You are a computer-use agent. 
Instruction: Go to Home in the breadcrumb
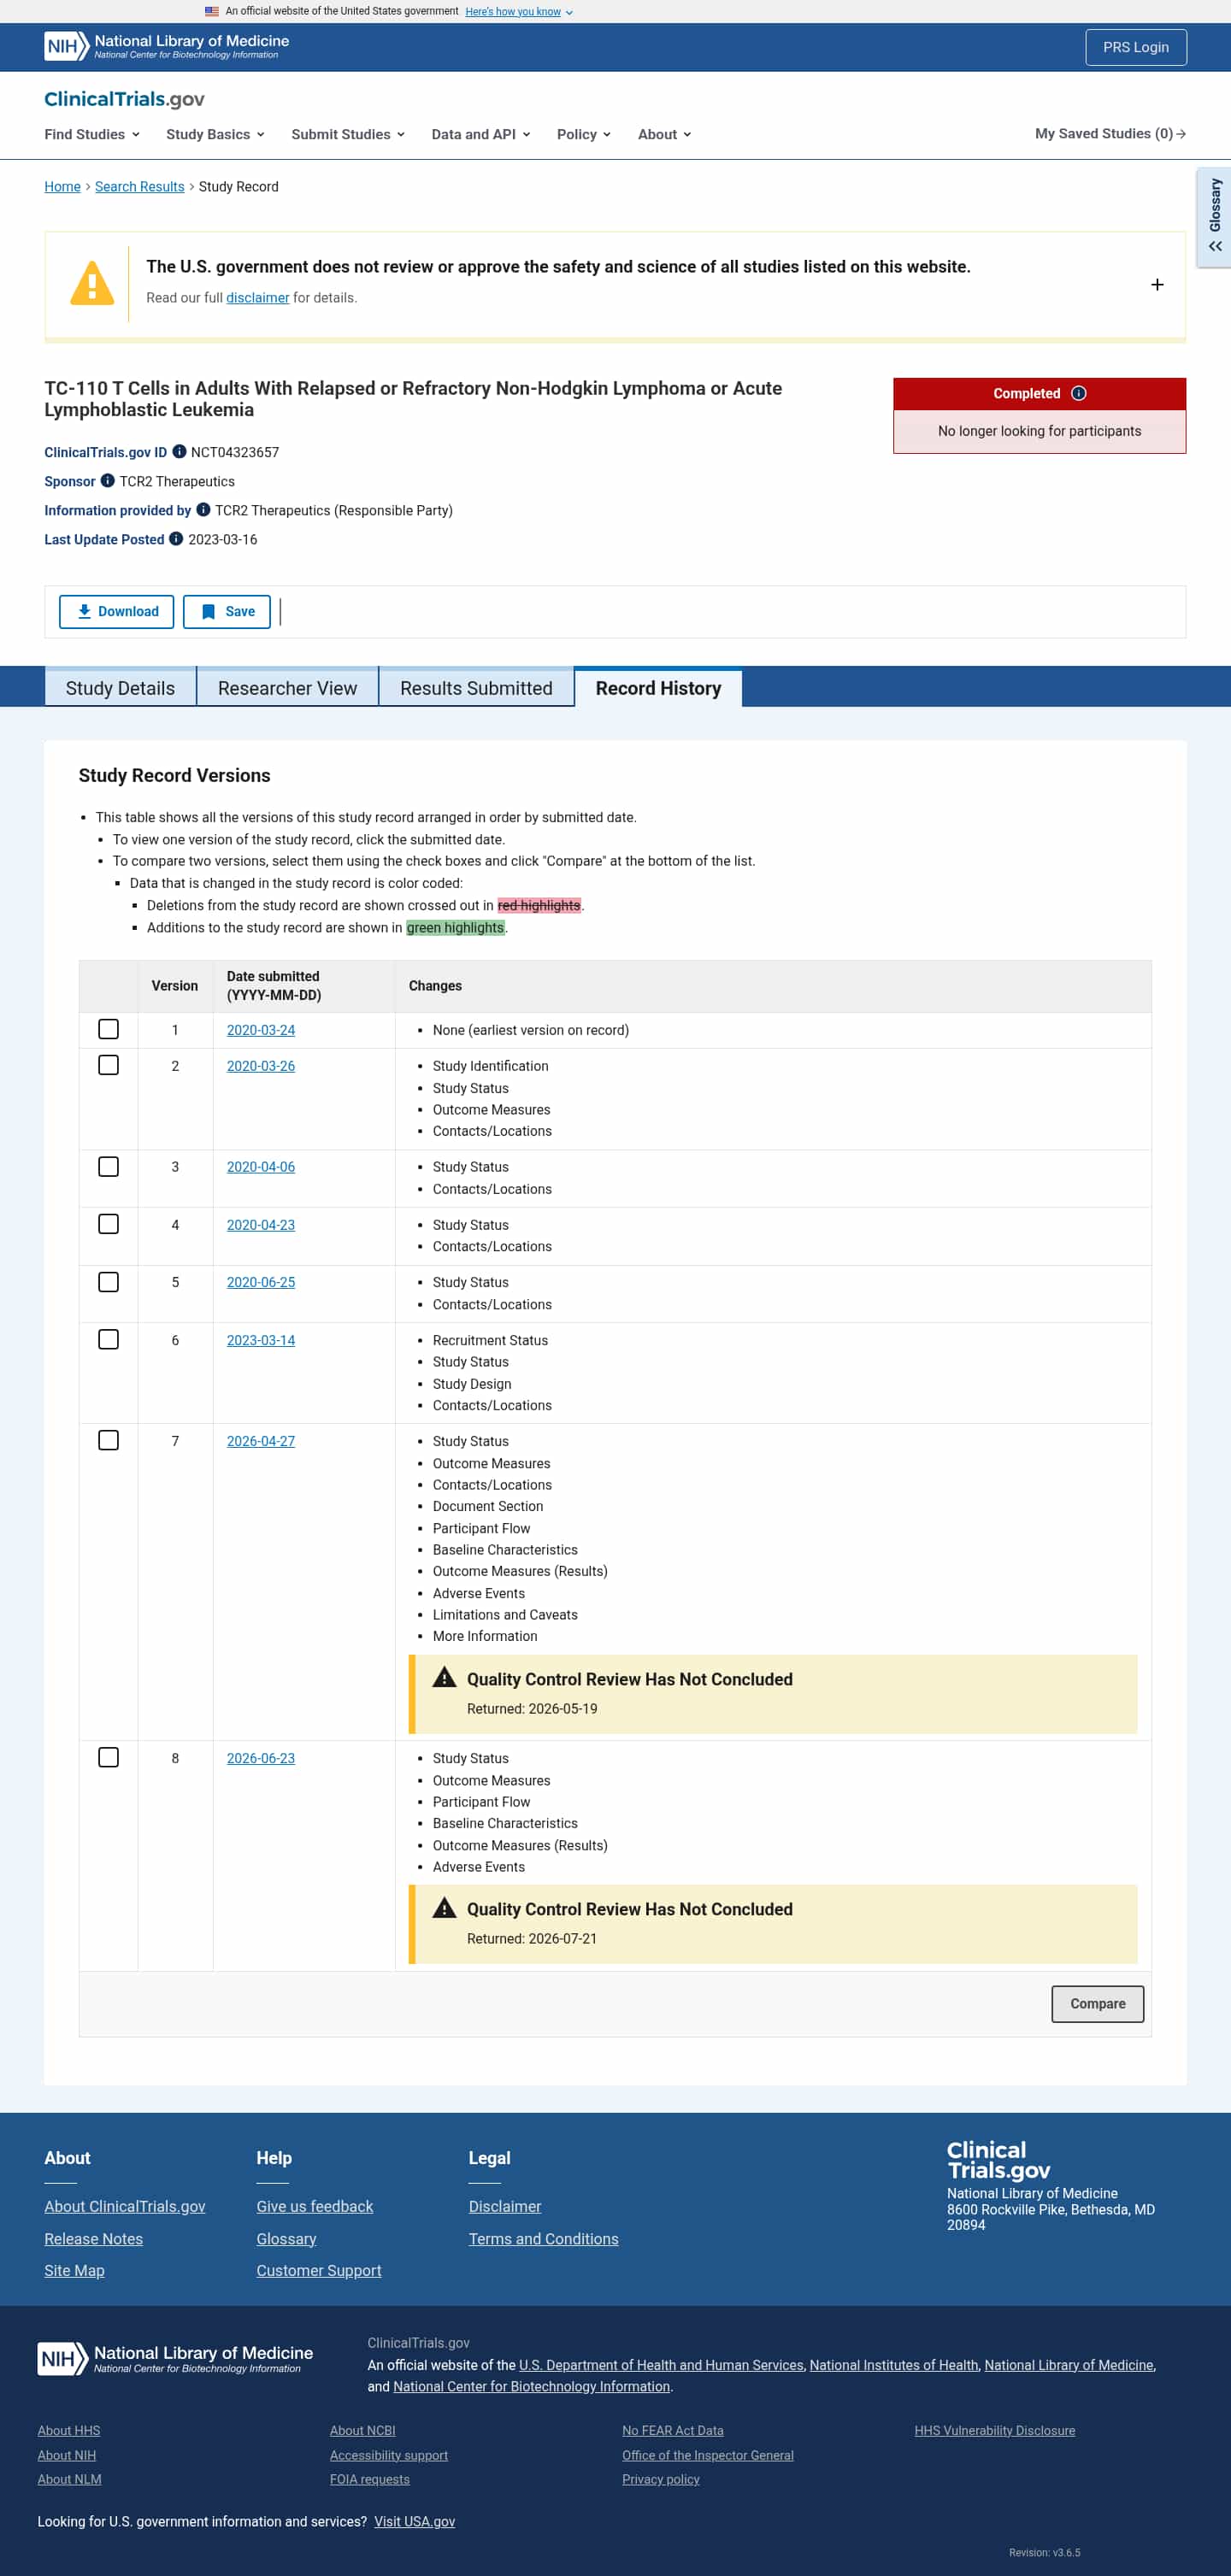click(x=62, y=187)
